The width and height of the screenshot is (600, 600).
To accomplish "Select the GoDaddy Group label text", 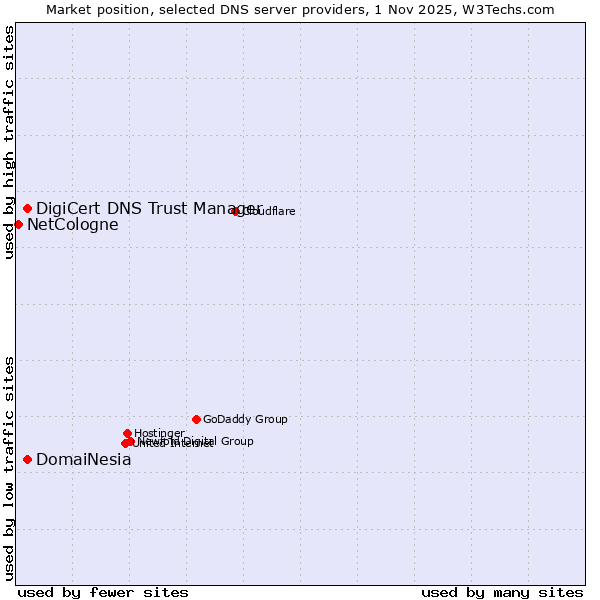I will pos(245,419).
